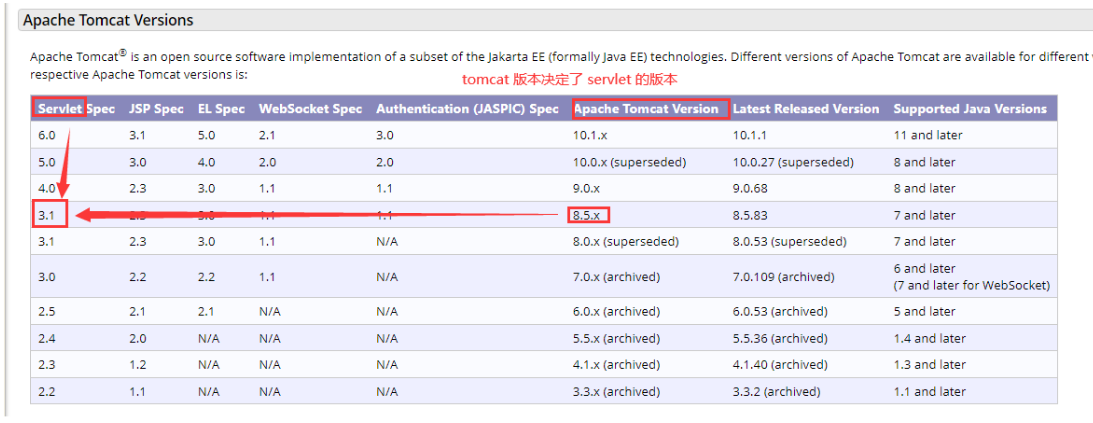Click the 7.0.109 (archived) release cell
The width and height of the screenshot is (1093, 423).
coord(784,277)
